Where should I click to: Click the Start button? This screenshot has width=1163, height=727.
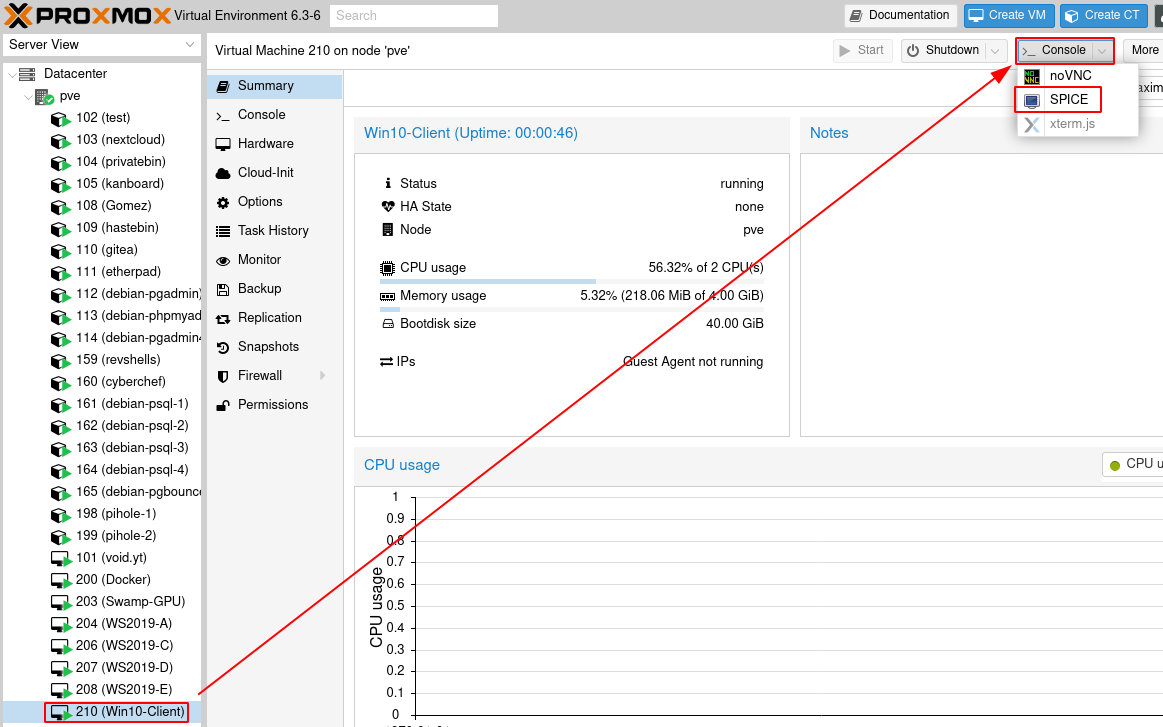click(x=861, y=50)
